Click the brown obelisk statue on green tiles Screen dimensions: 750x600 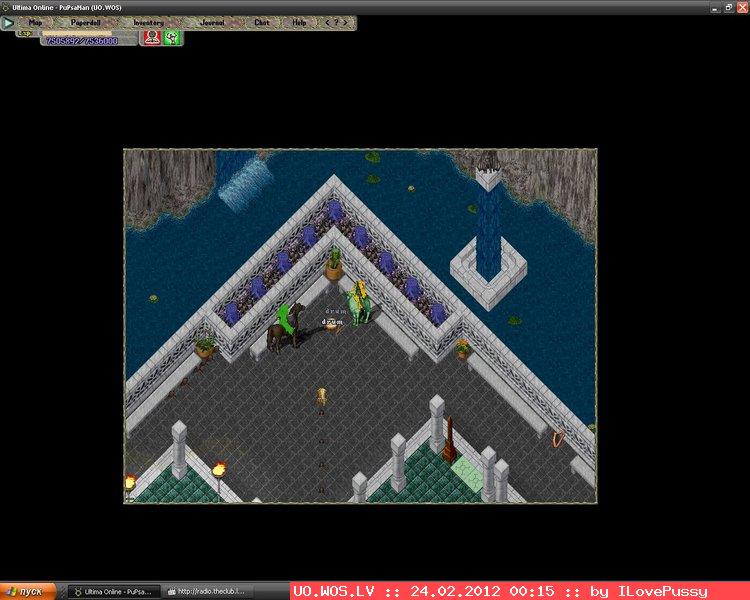coord(449,439)
